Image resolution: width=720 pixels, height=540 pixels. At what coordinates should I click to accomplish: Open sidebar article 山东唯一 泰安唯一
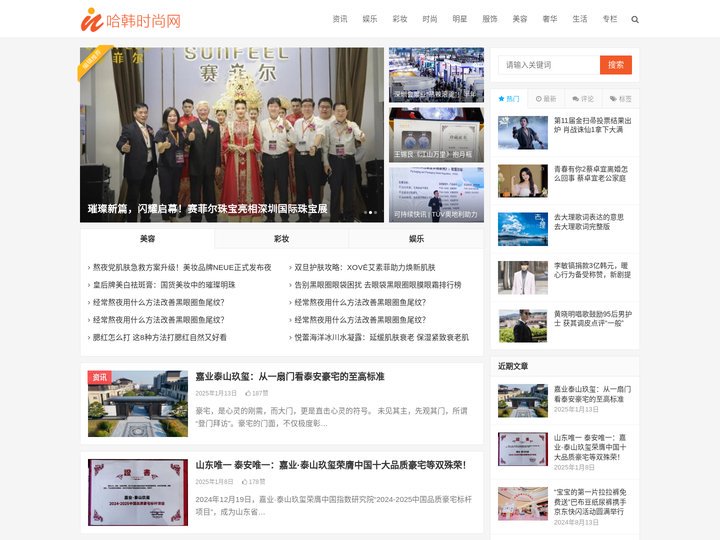pos(590,447)
